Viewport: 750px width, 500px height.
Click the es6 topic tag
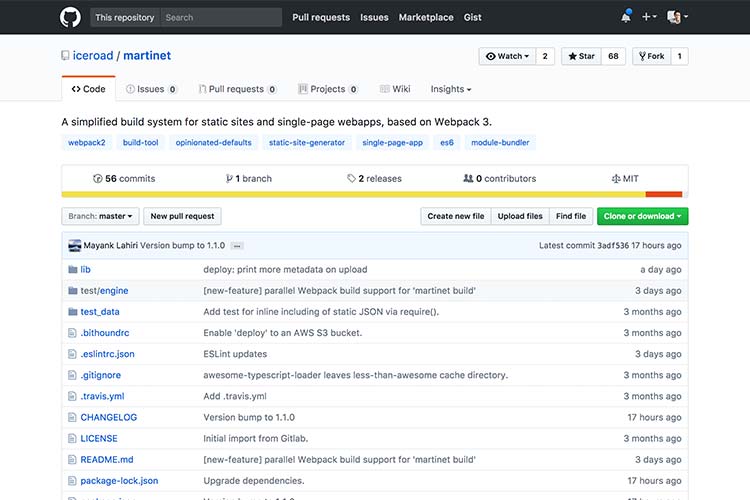click(x=447, y=143)
